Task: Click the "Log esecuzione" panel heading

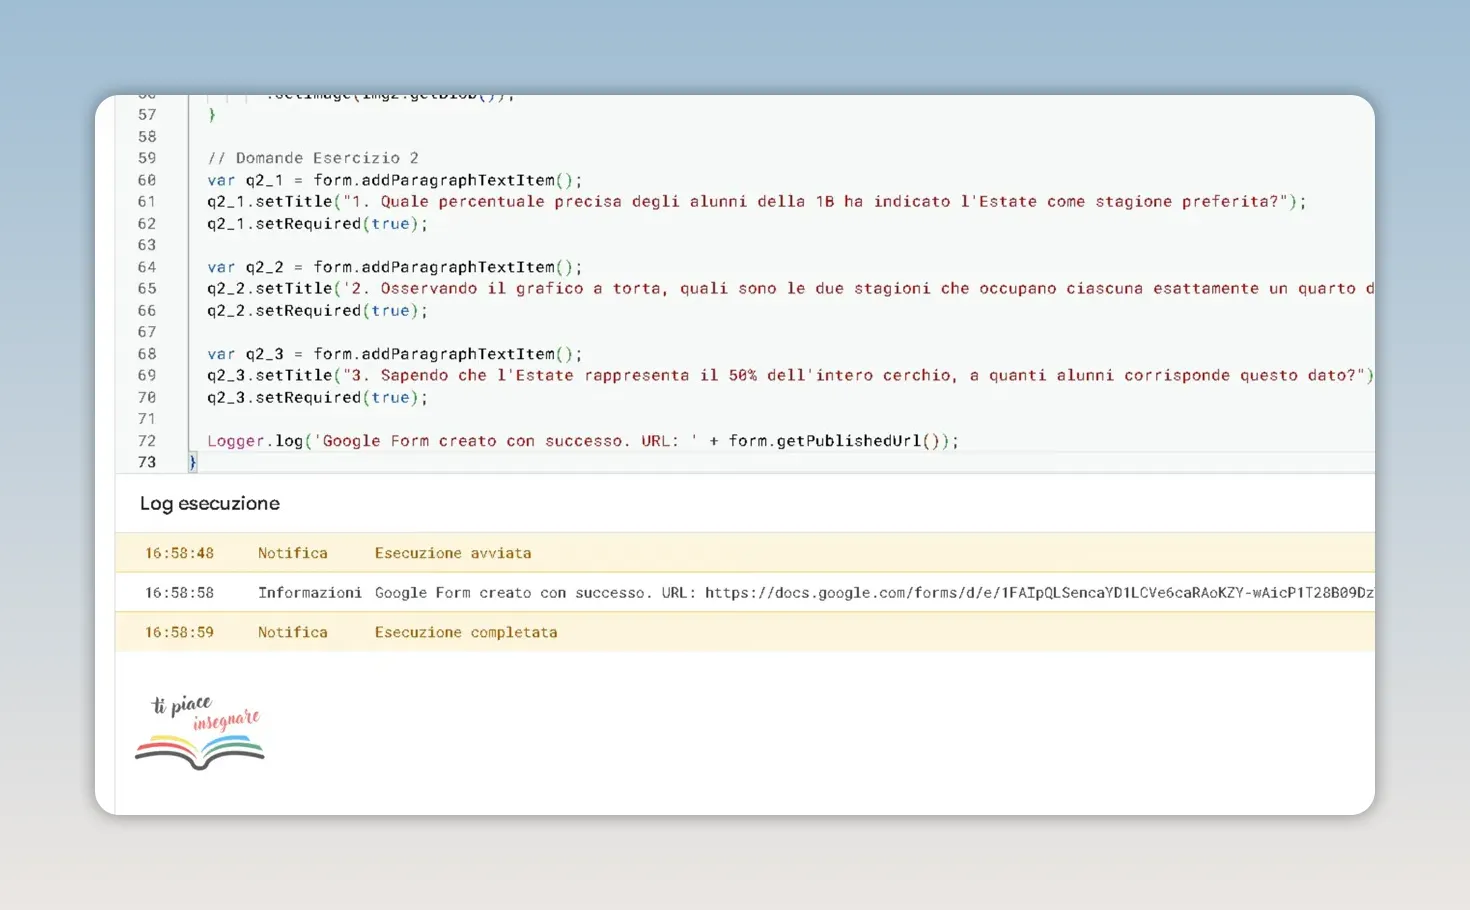Action: point(210,503)
